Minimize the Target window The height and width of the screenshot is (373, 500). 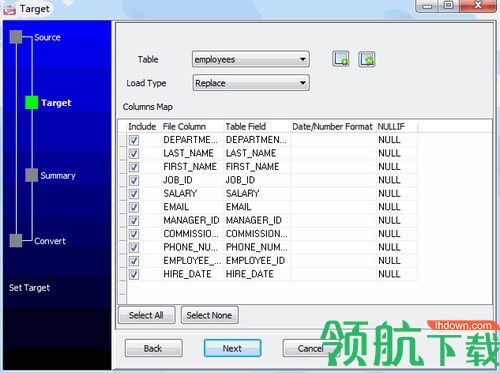click(x=428, y=6)
